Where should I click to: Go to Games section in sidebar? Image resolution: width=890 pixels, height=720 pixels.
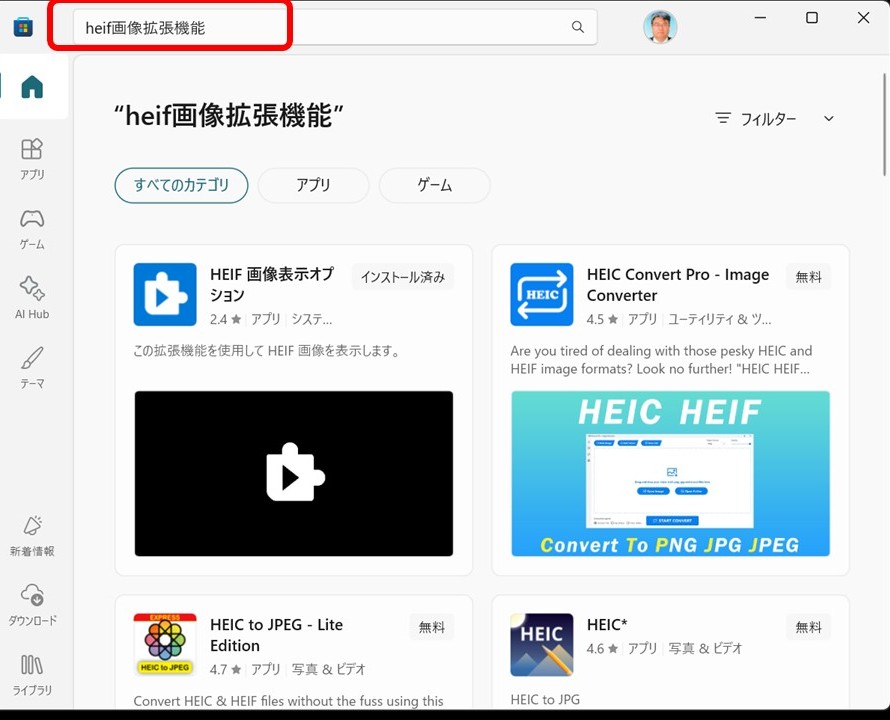[32, 228]
